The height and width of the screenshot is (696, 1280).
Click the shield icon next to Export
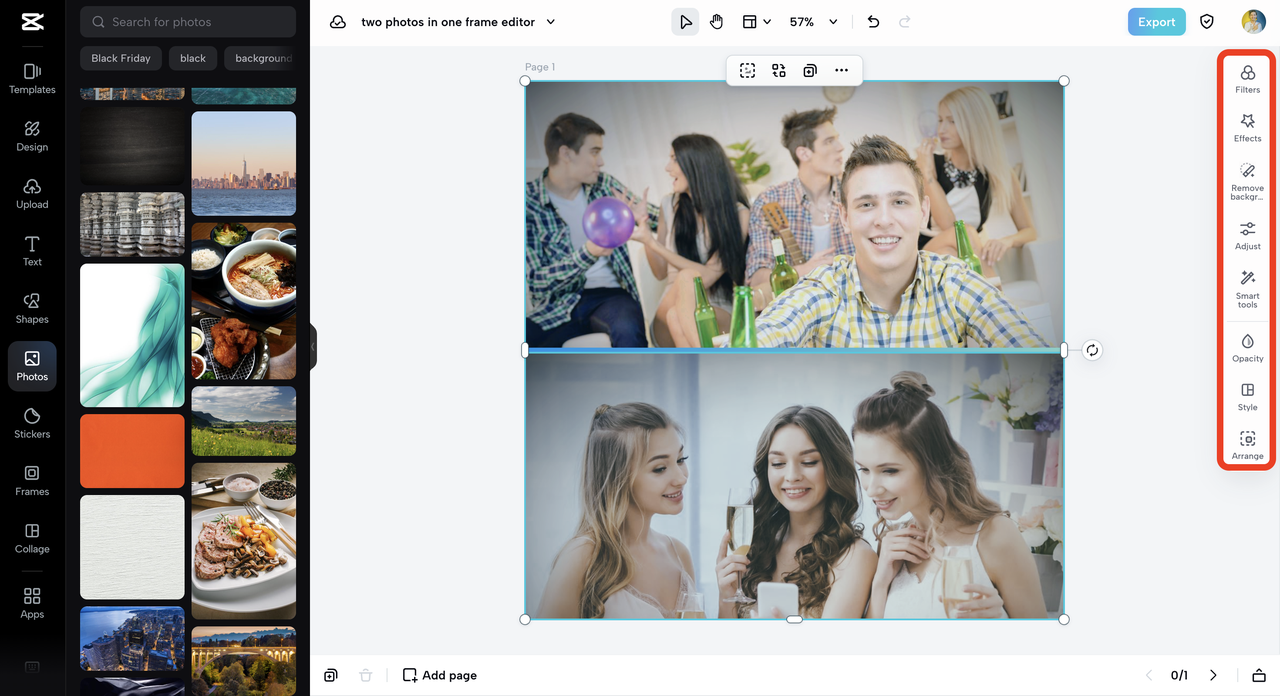(x=1207, y=22)
